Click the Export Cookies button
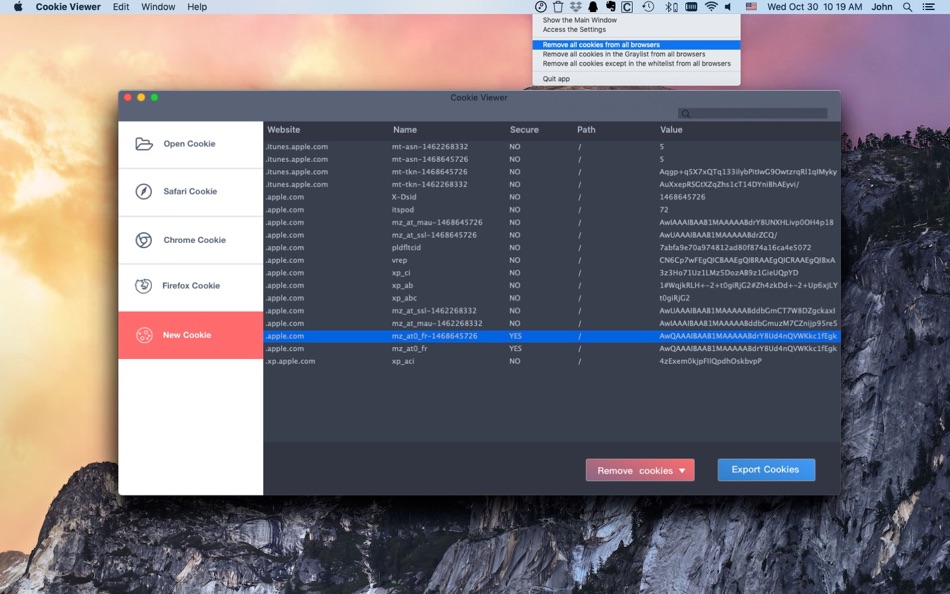 [x=766, y=470]
